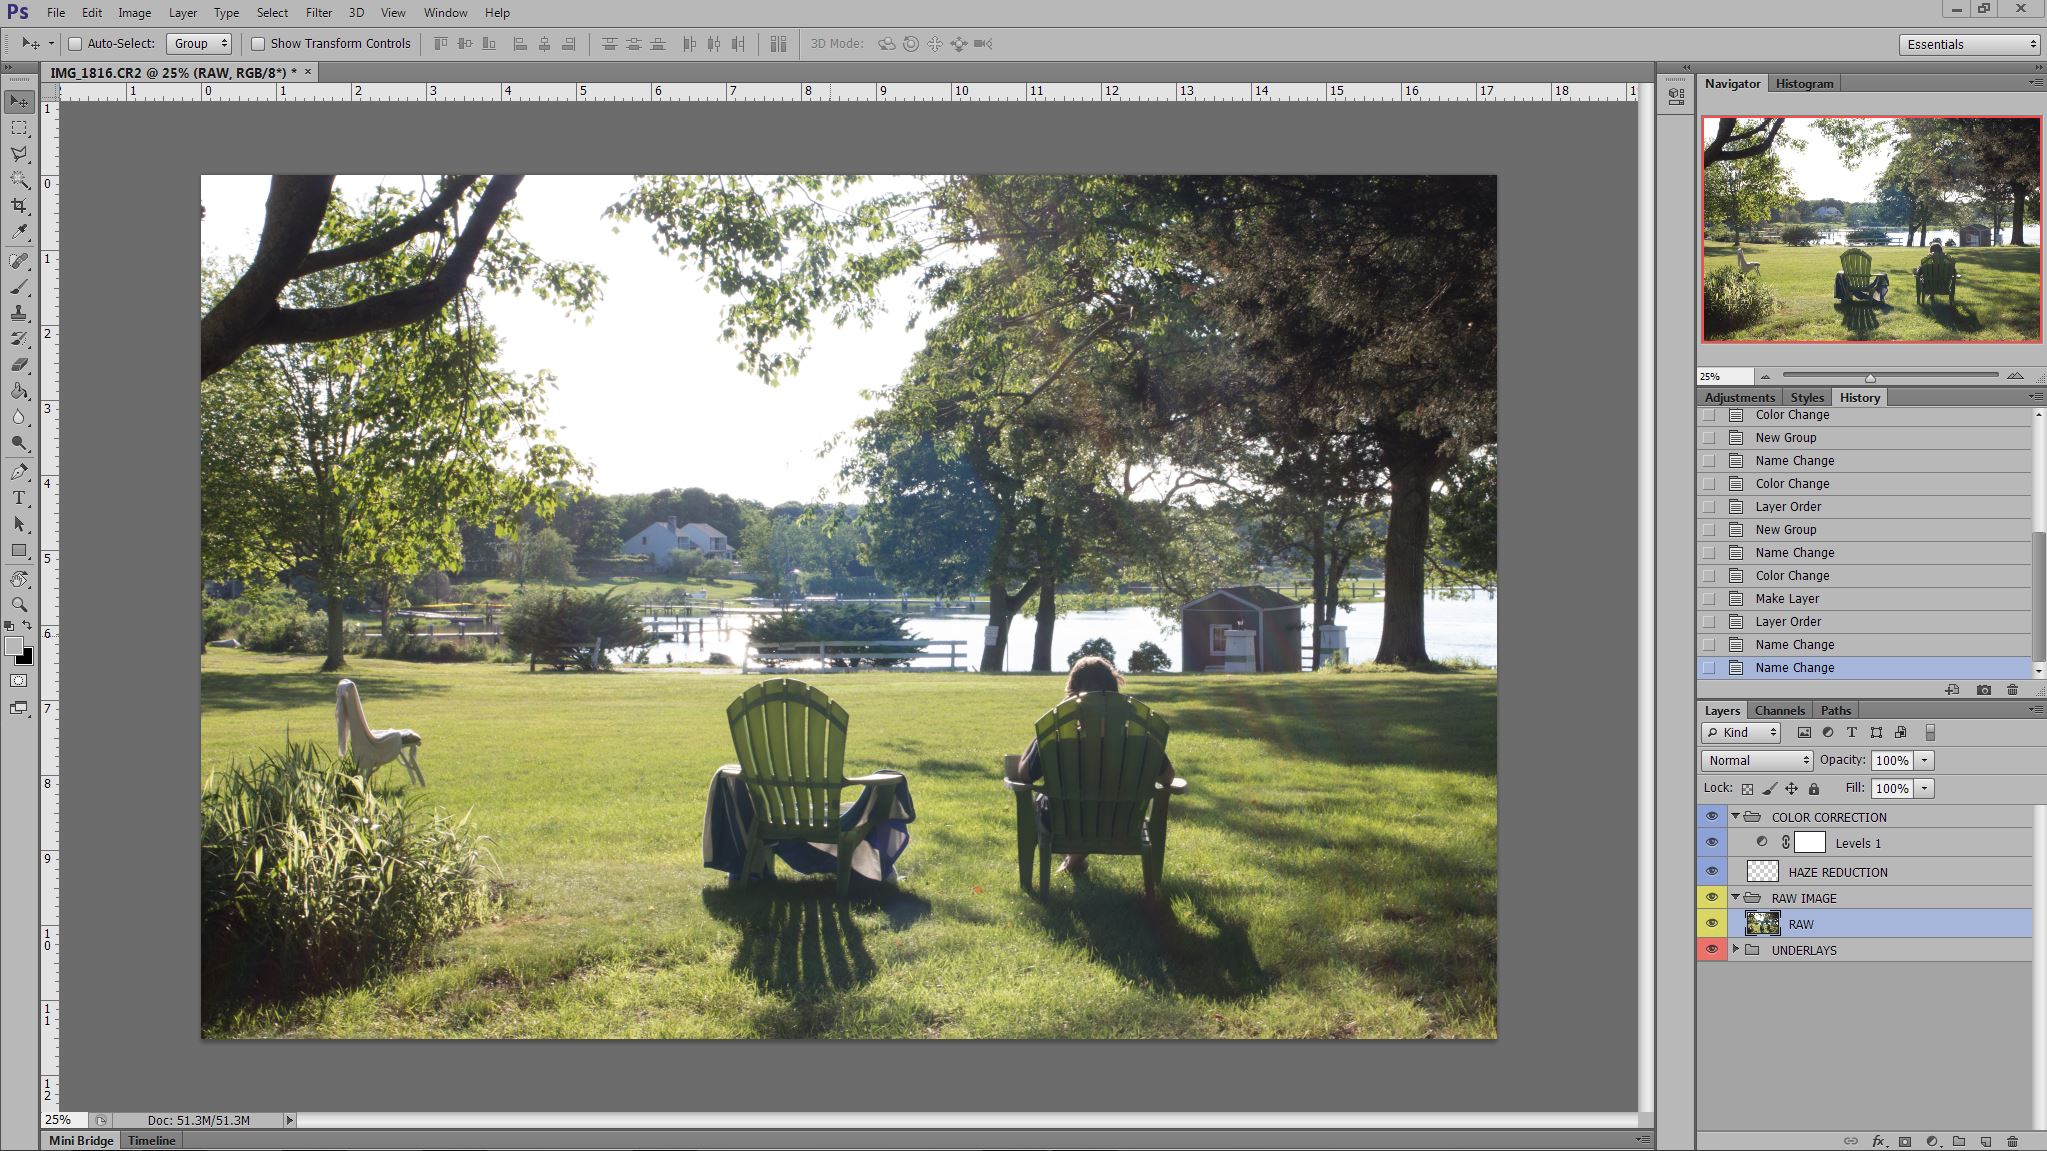
Task: Enable Show Transform Controls checkbox
Action: pyautogui.click(x=258, y=44)
